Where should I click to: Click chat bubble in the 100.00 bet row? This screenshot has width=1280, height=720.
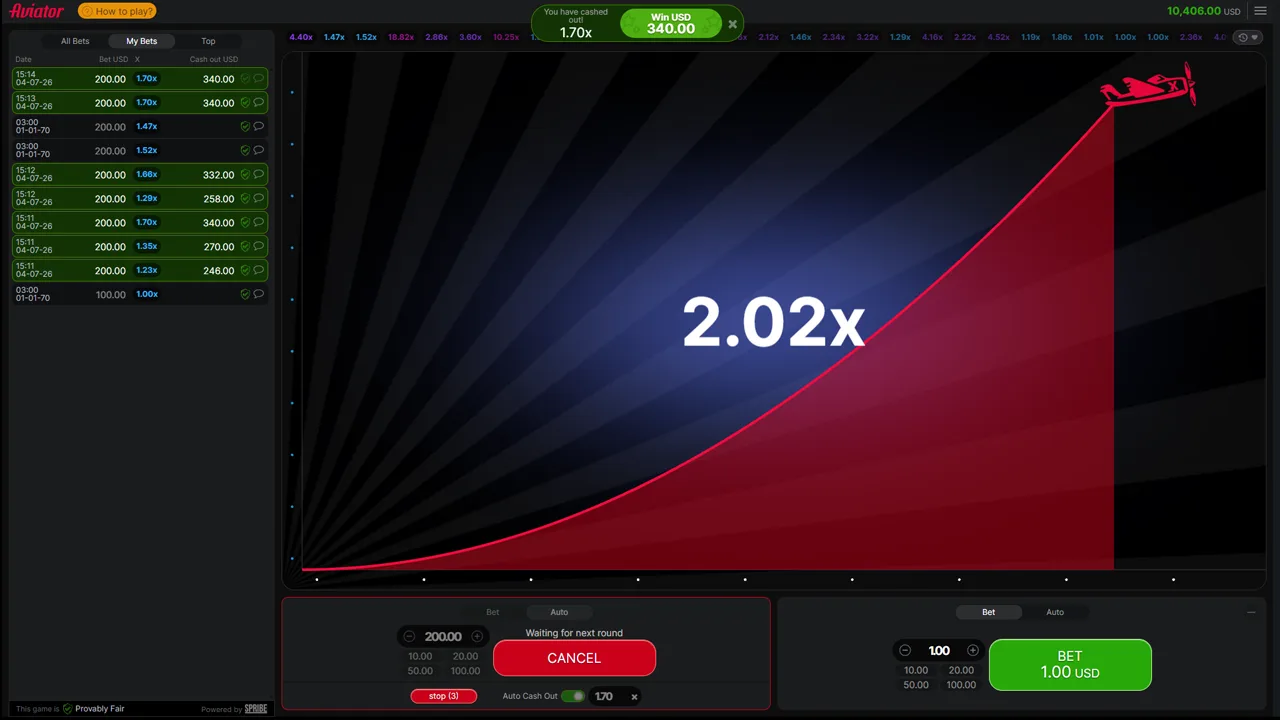[x=258, y=294]
